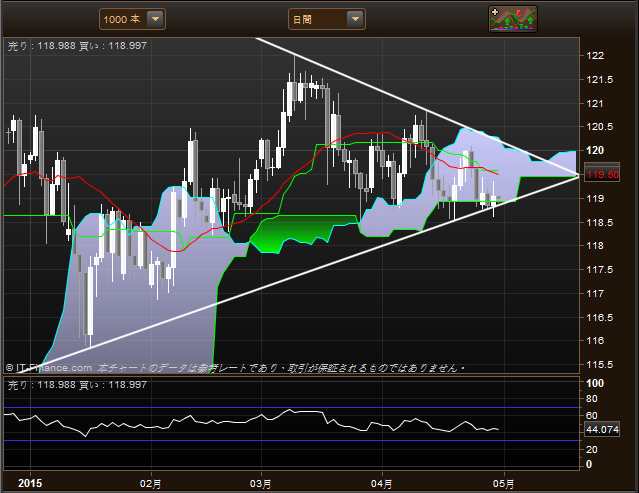Click the IT-Finance.com copyright text
This screenshot has height=493, width=639.
click(x=49, y=368)
